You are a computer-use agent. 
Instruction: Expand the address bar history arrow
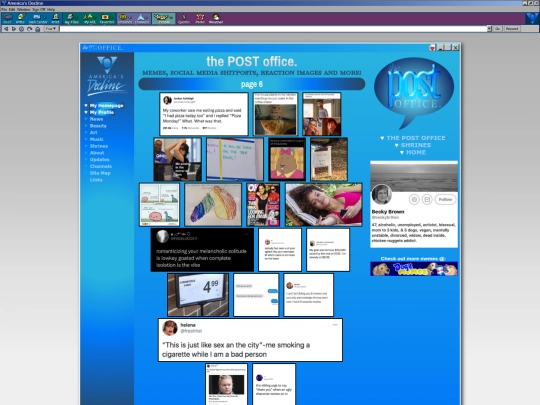point(489,29)
